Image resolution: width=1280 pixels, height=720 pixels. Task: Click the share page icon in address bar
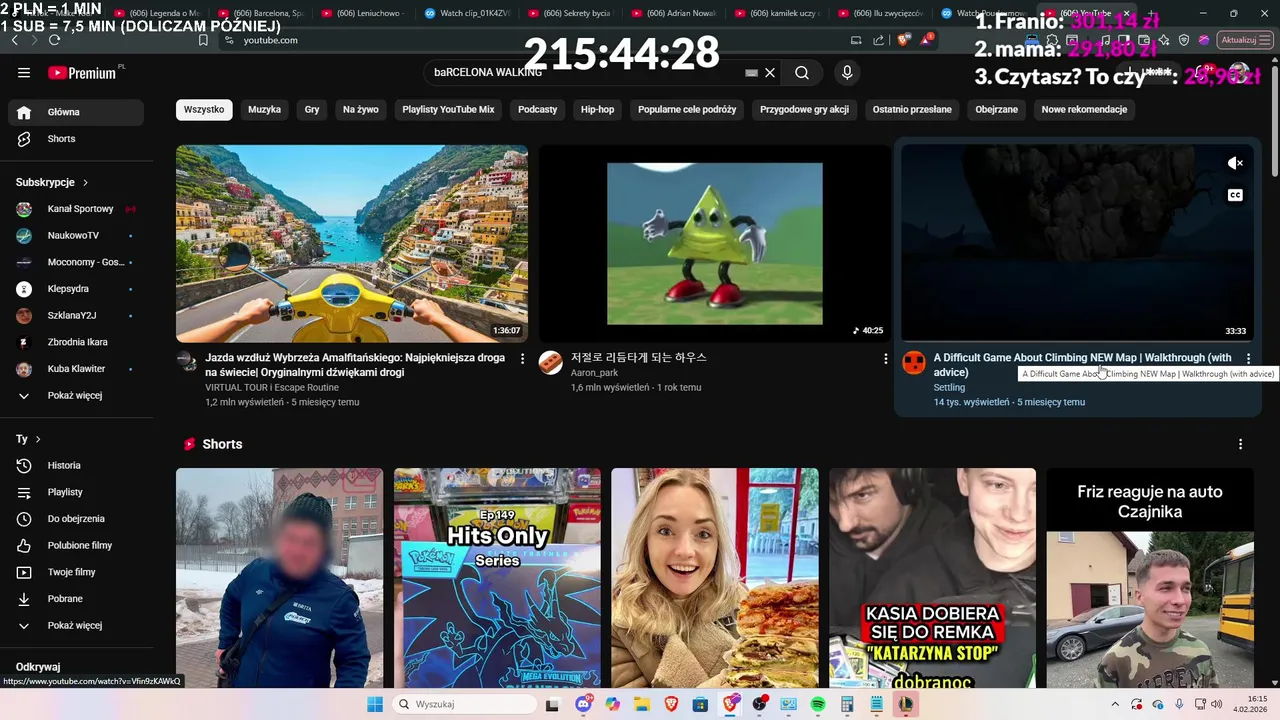coord(879,40)
